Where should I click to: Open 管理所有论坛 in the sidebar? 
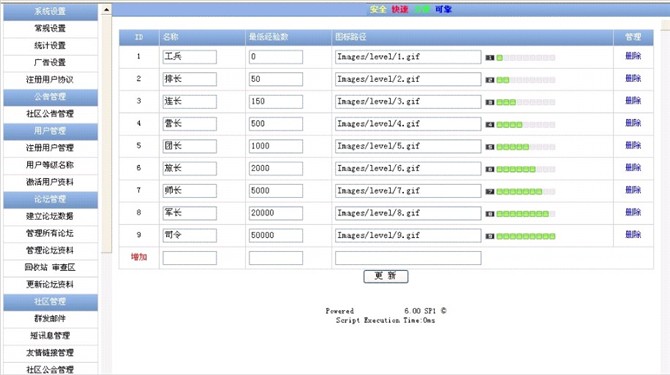50,233
